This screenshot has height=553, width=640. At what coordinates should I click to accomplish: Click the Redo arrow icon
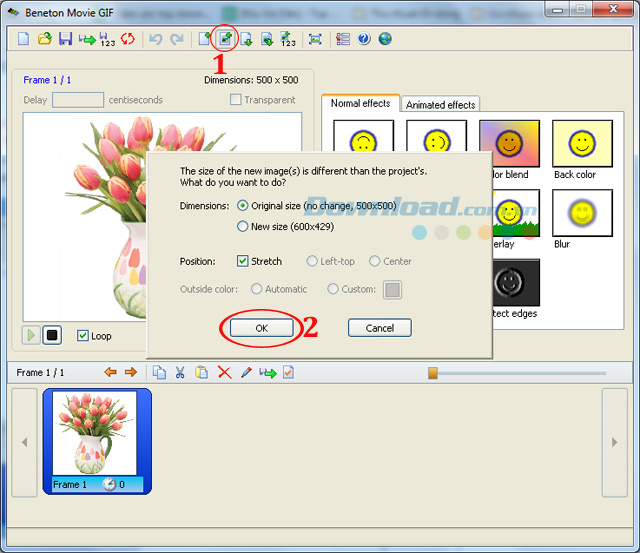click(177, 39)
